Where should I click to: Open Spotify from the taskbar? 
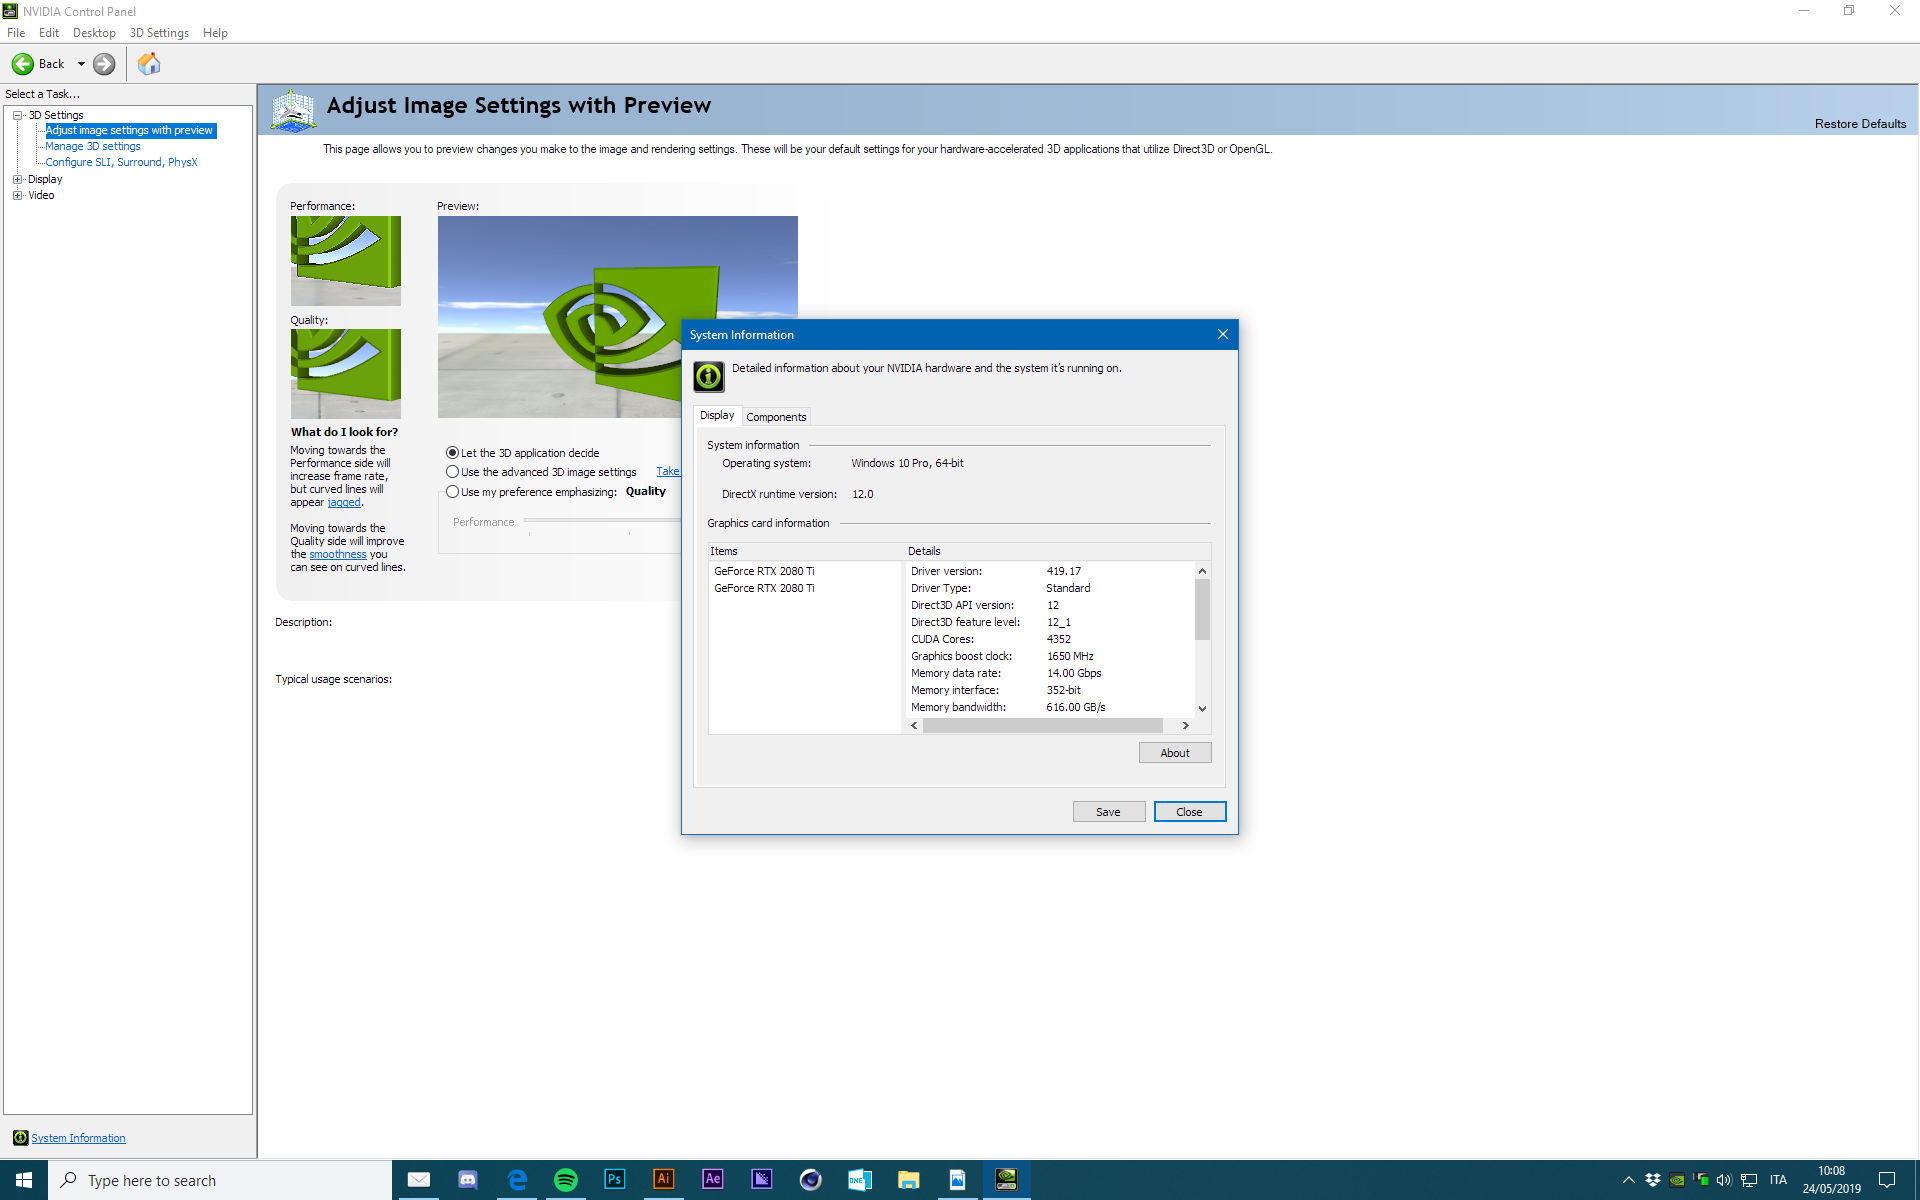coord(565,1179)
